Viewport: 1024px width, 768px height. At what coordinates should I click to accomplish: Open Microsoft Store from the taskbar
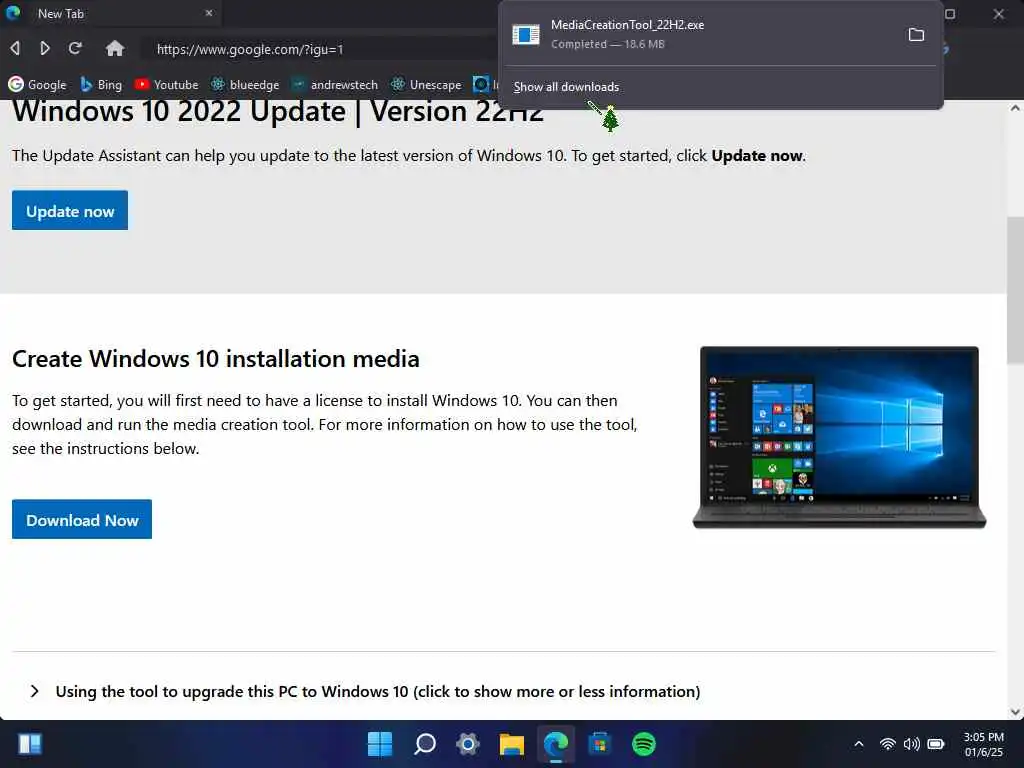coord(600,744)
